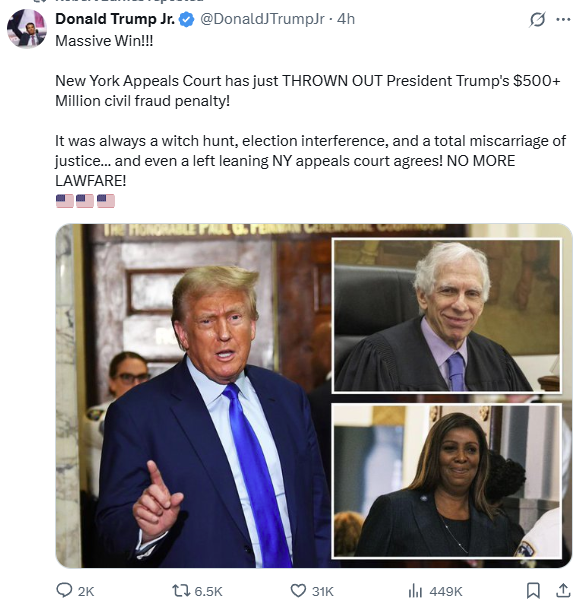Like the post with heart icon
The height and width of the screenshot is (610, 586).
click(x=298, y=591)
